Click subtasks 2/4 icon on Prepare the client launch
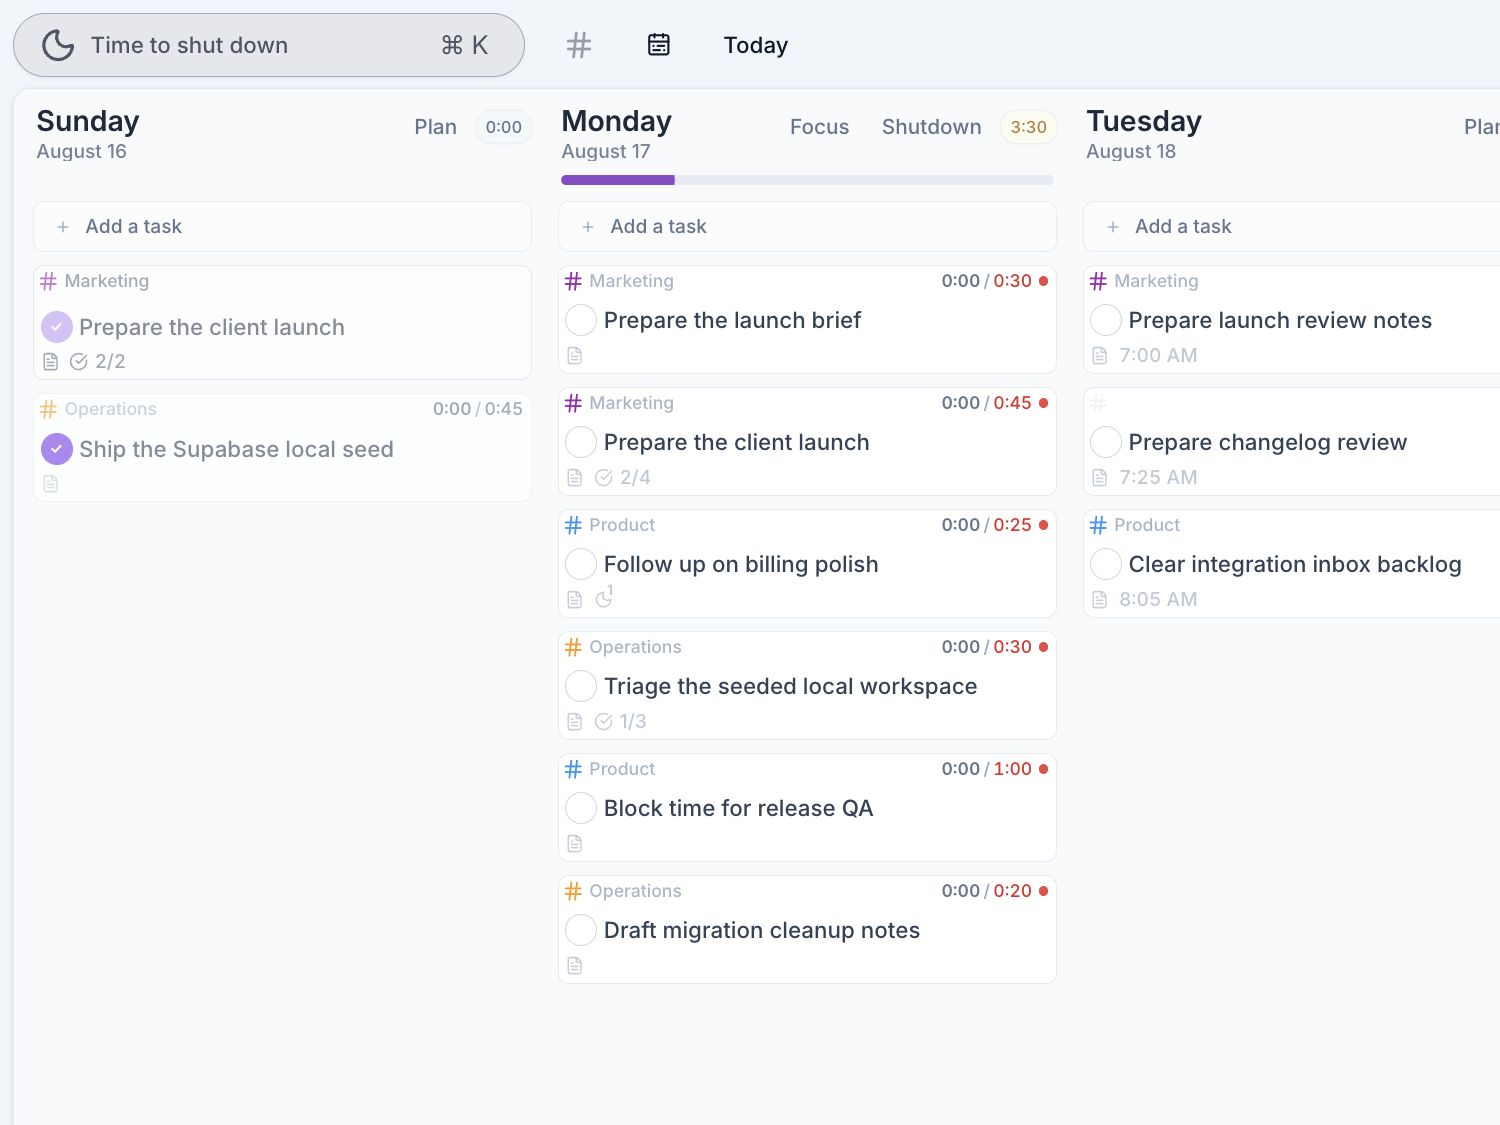 pos(603,478)
